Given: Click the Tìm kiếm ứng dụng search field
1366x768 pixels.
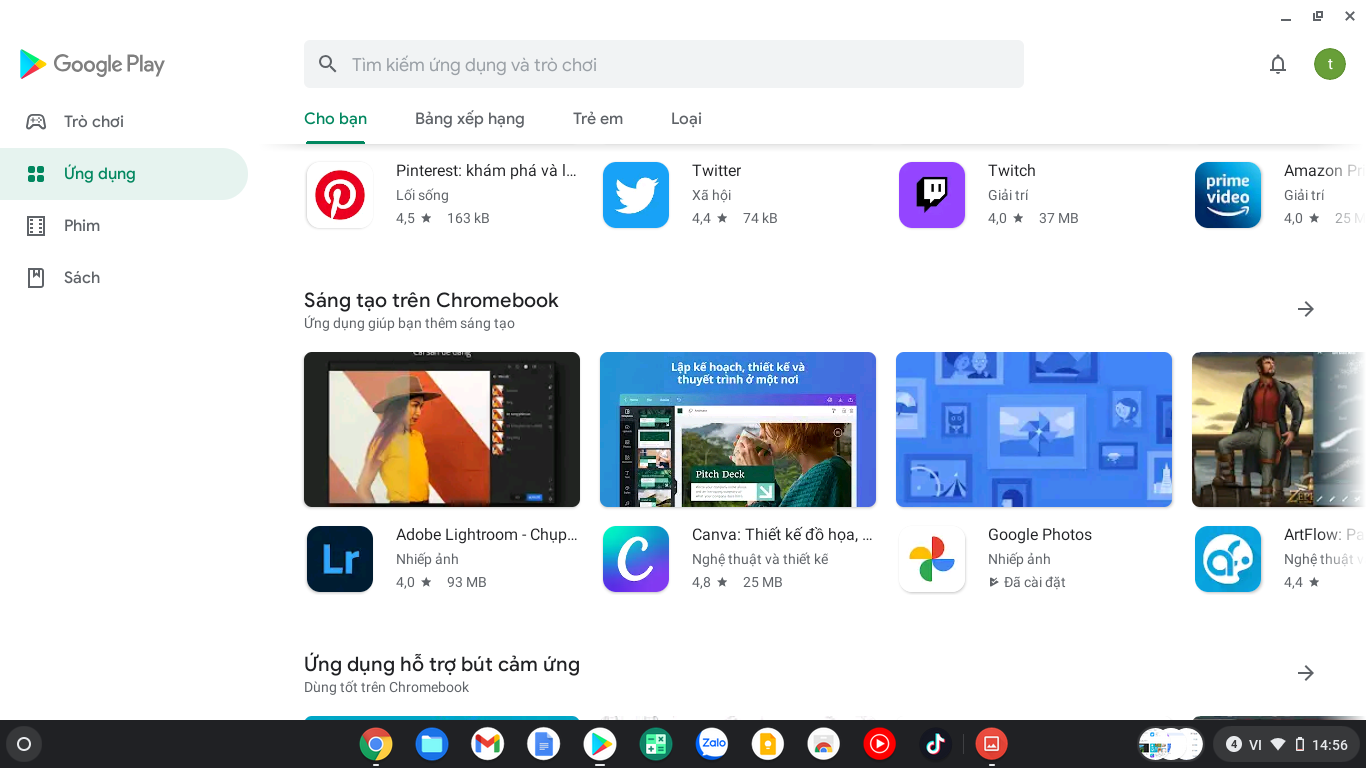Looking at the screenshot, I should pos(664,64).
